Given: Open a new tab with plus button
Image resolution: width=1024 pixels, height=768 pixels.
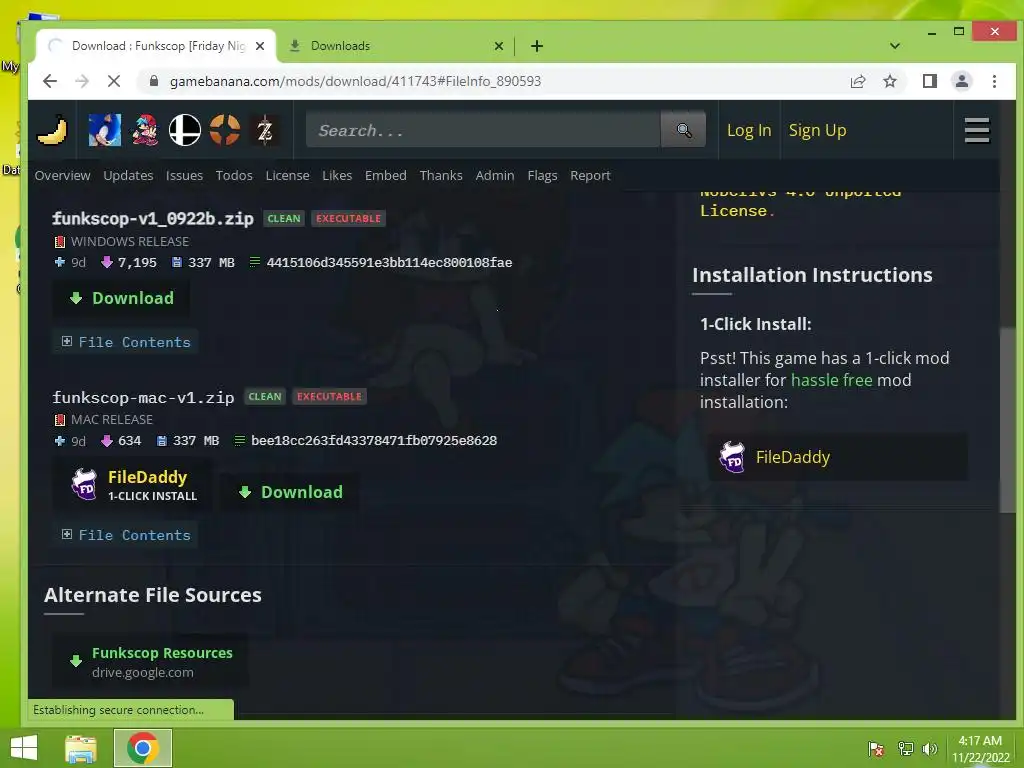Looking at the screenshot, I should [537, 46].
